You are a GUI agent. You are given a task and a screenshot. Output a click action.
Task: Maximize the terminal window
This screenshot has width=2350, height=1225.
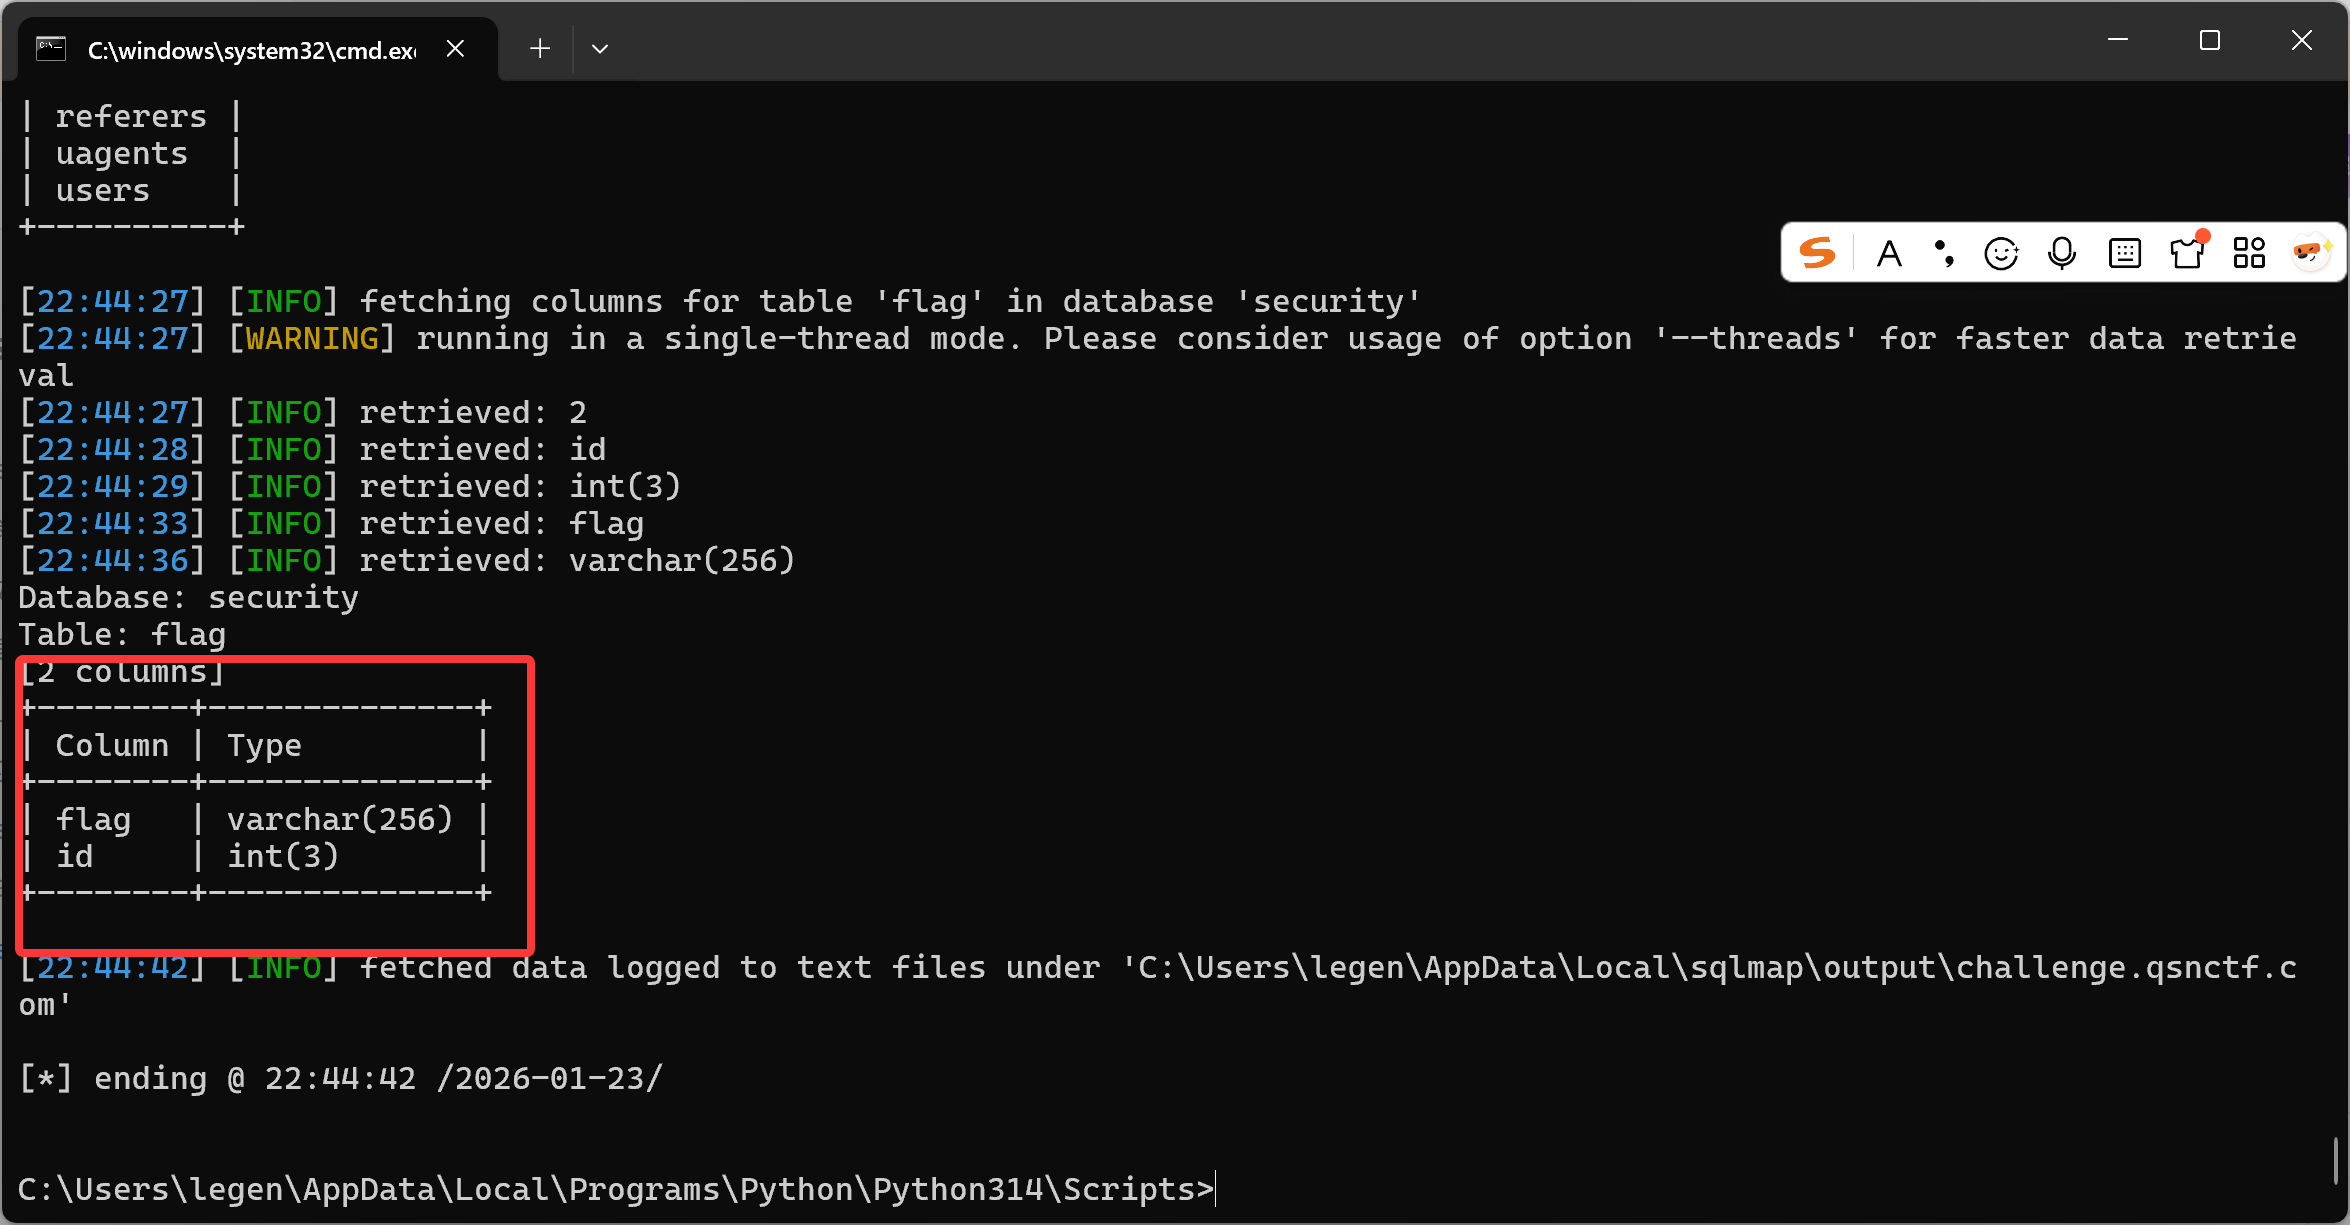tap(2210, 40)
